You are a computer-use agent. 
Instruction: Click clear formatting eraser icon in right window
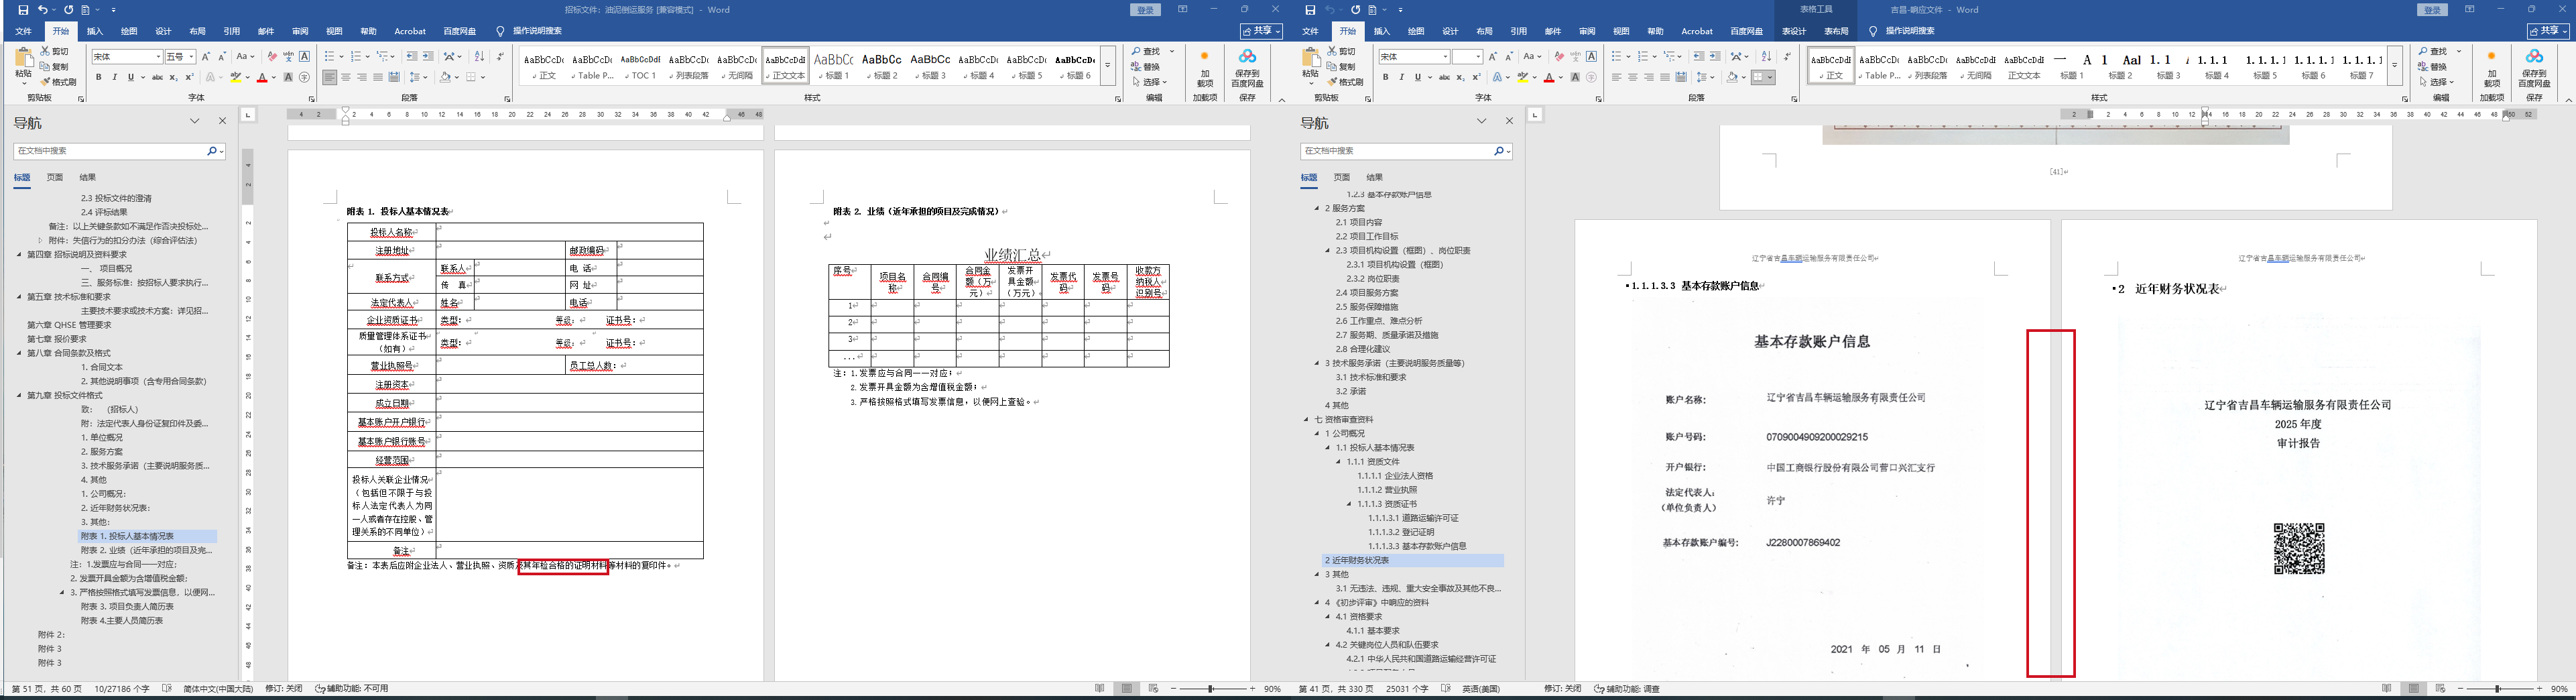coord(1558,57)
